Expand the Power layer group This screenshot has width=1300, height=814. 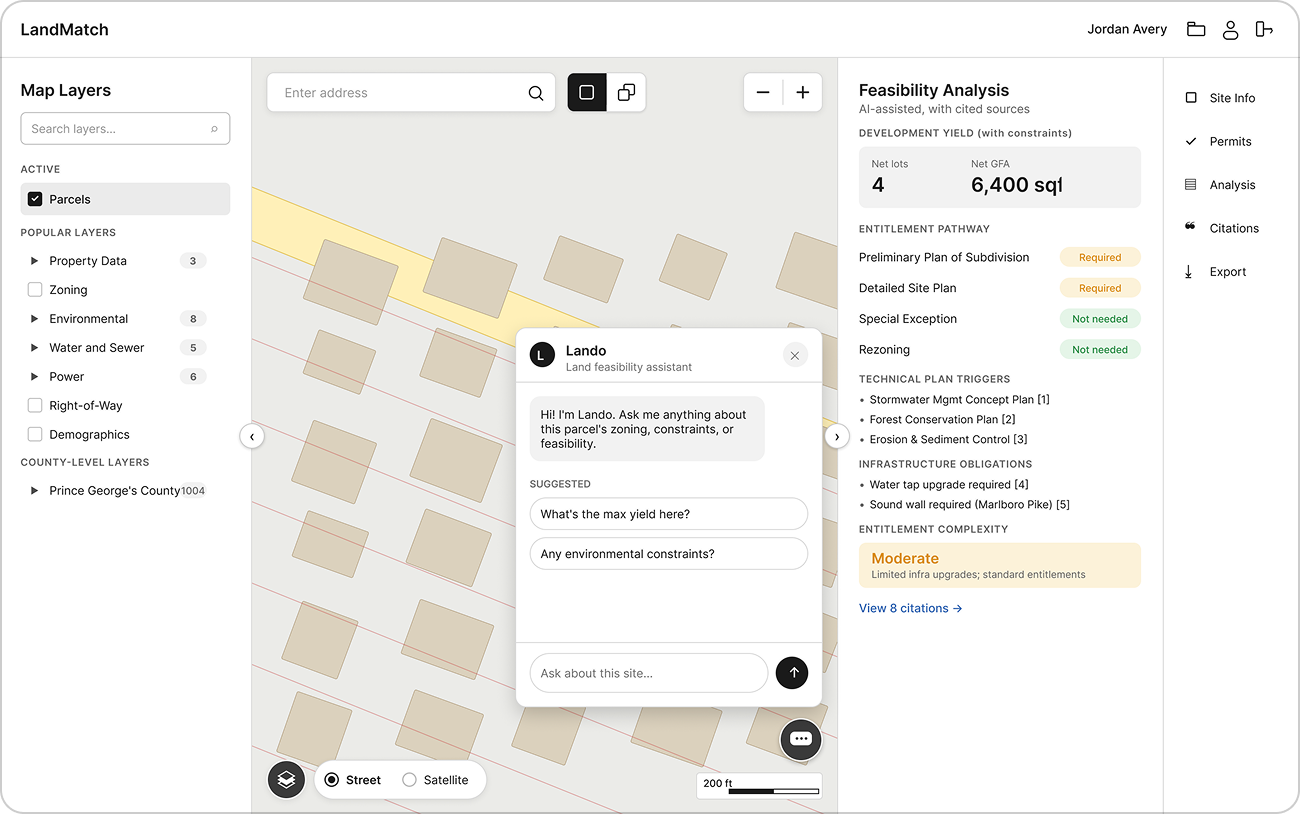(x=35, y=377)
